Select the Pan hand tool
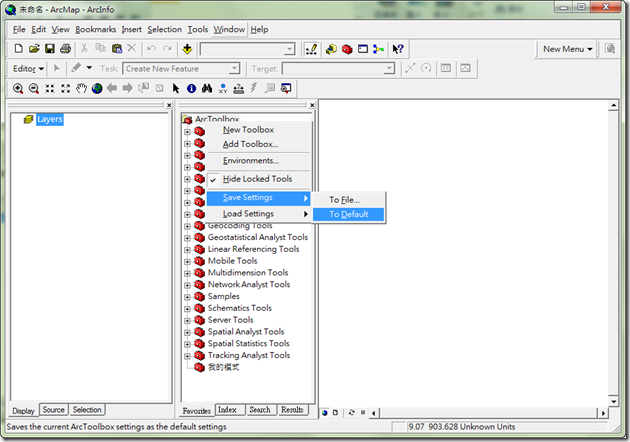Screen dimensions: 630x442 pyautogui.click(x=82, y=88)
